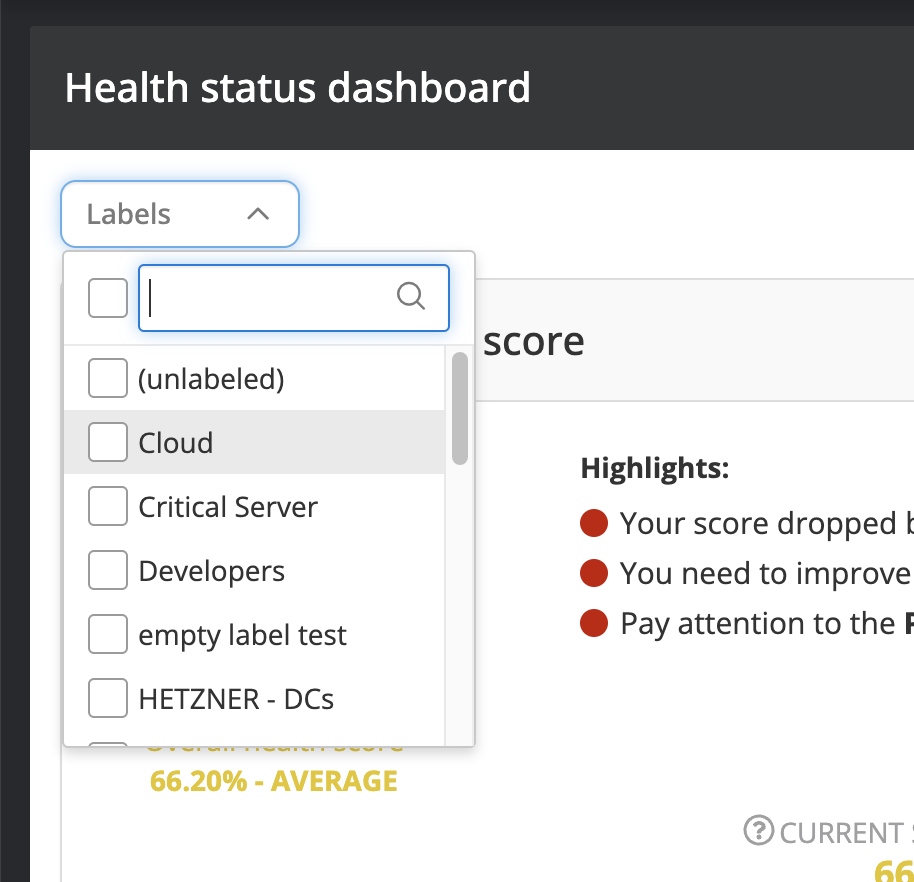Choose the Developers option text
The height and width of the screenshot is (882, 914).
[212, 572]
